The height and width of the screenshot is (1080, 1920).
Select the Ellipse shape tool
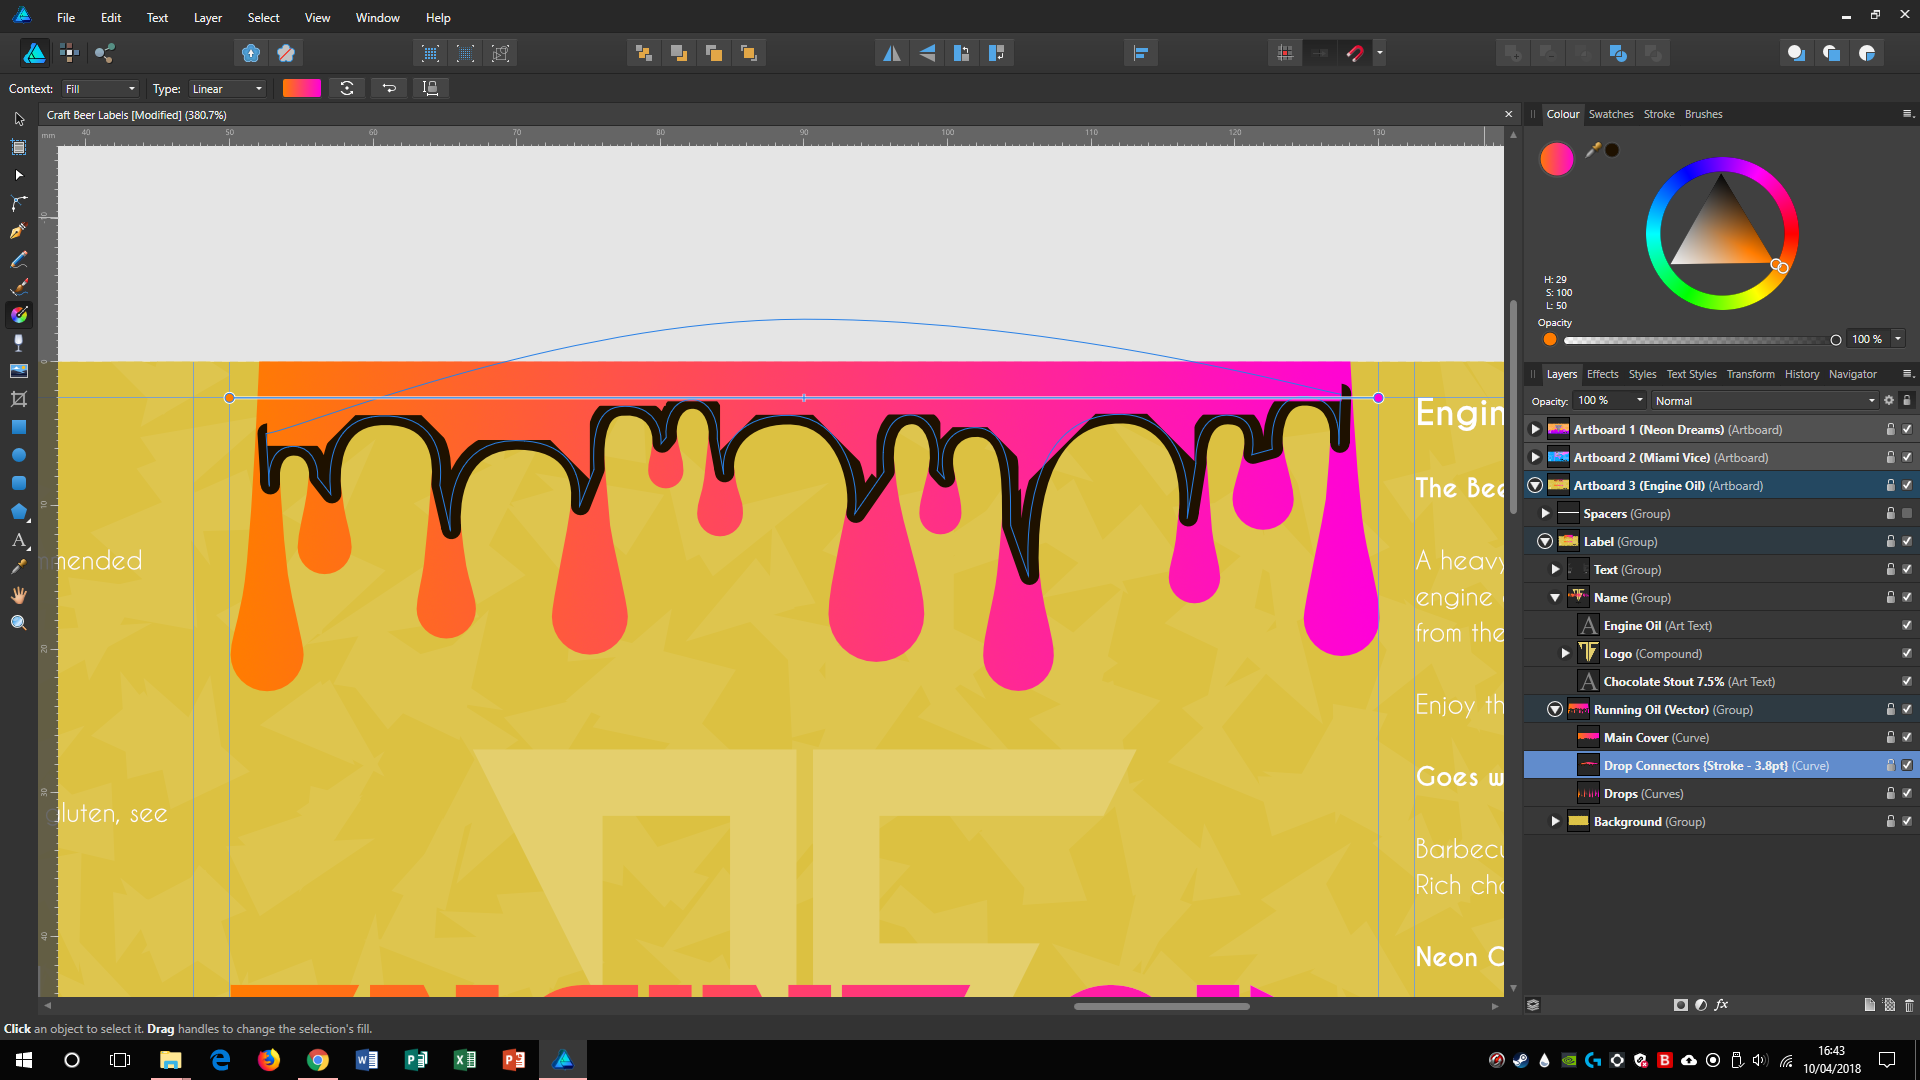tap(19, 455)
